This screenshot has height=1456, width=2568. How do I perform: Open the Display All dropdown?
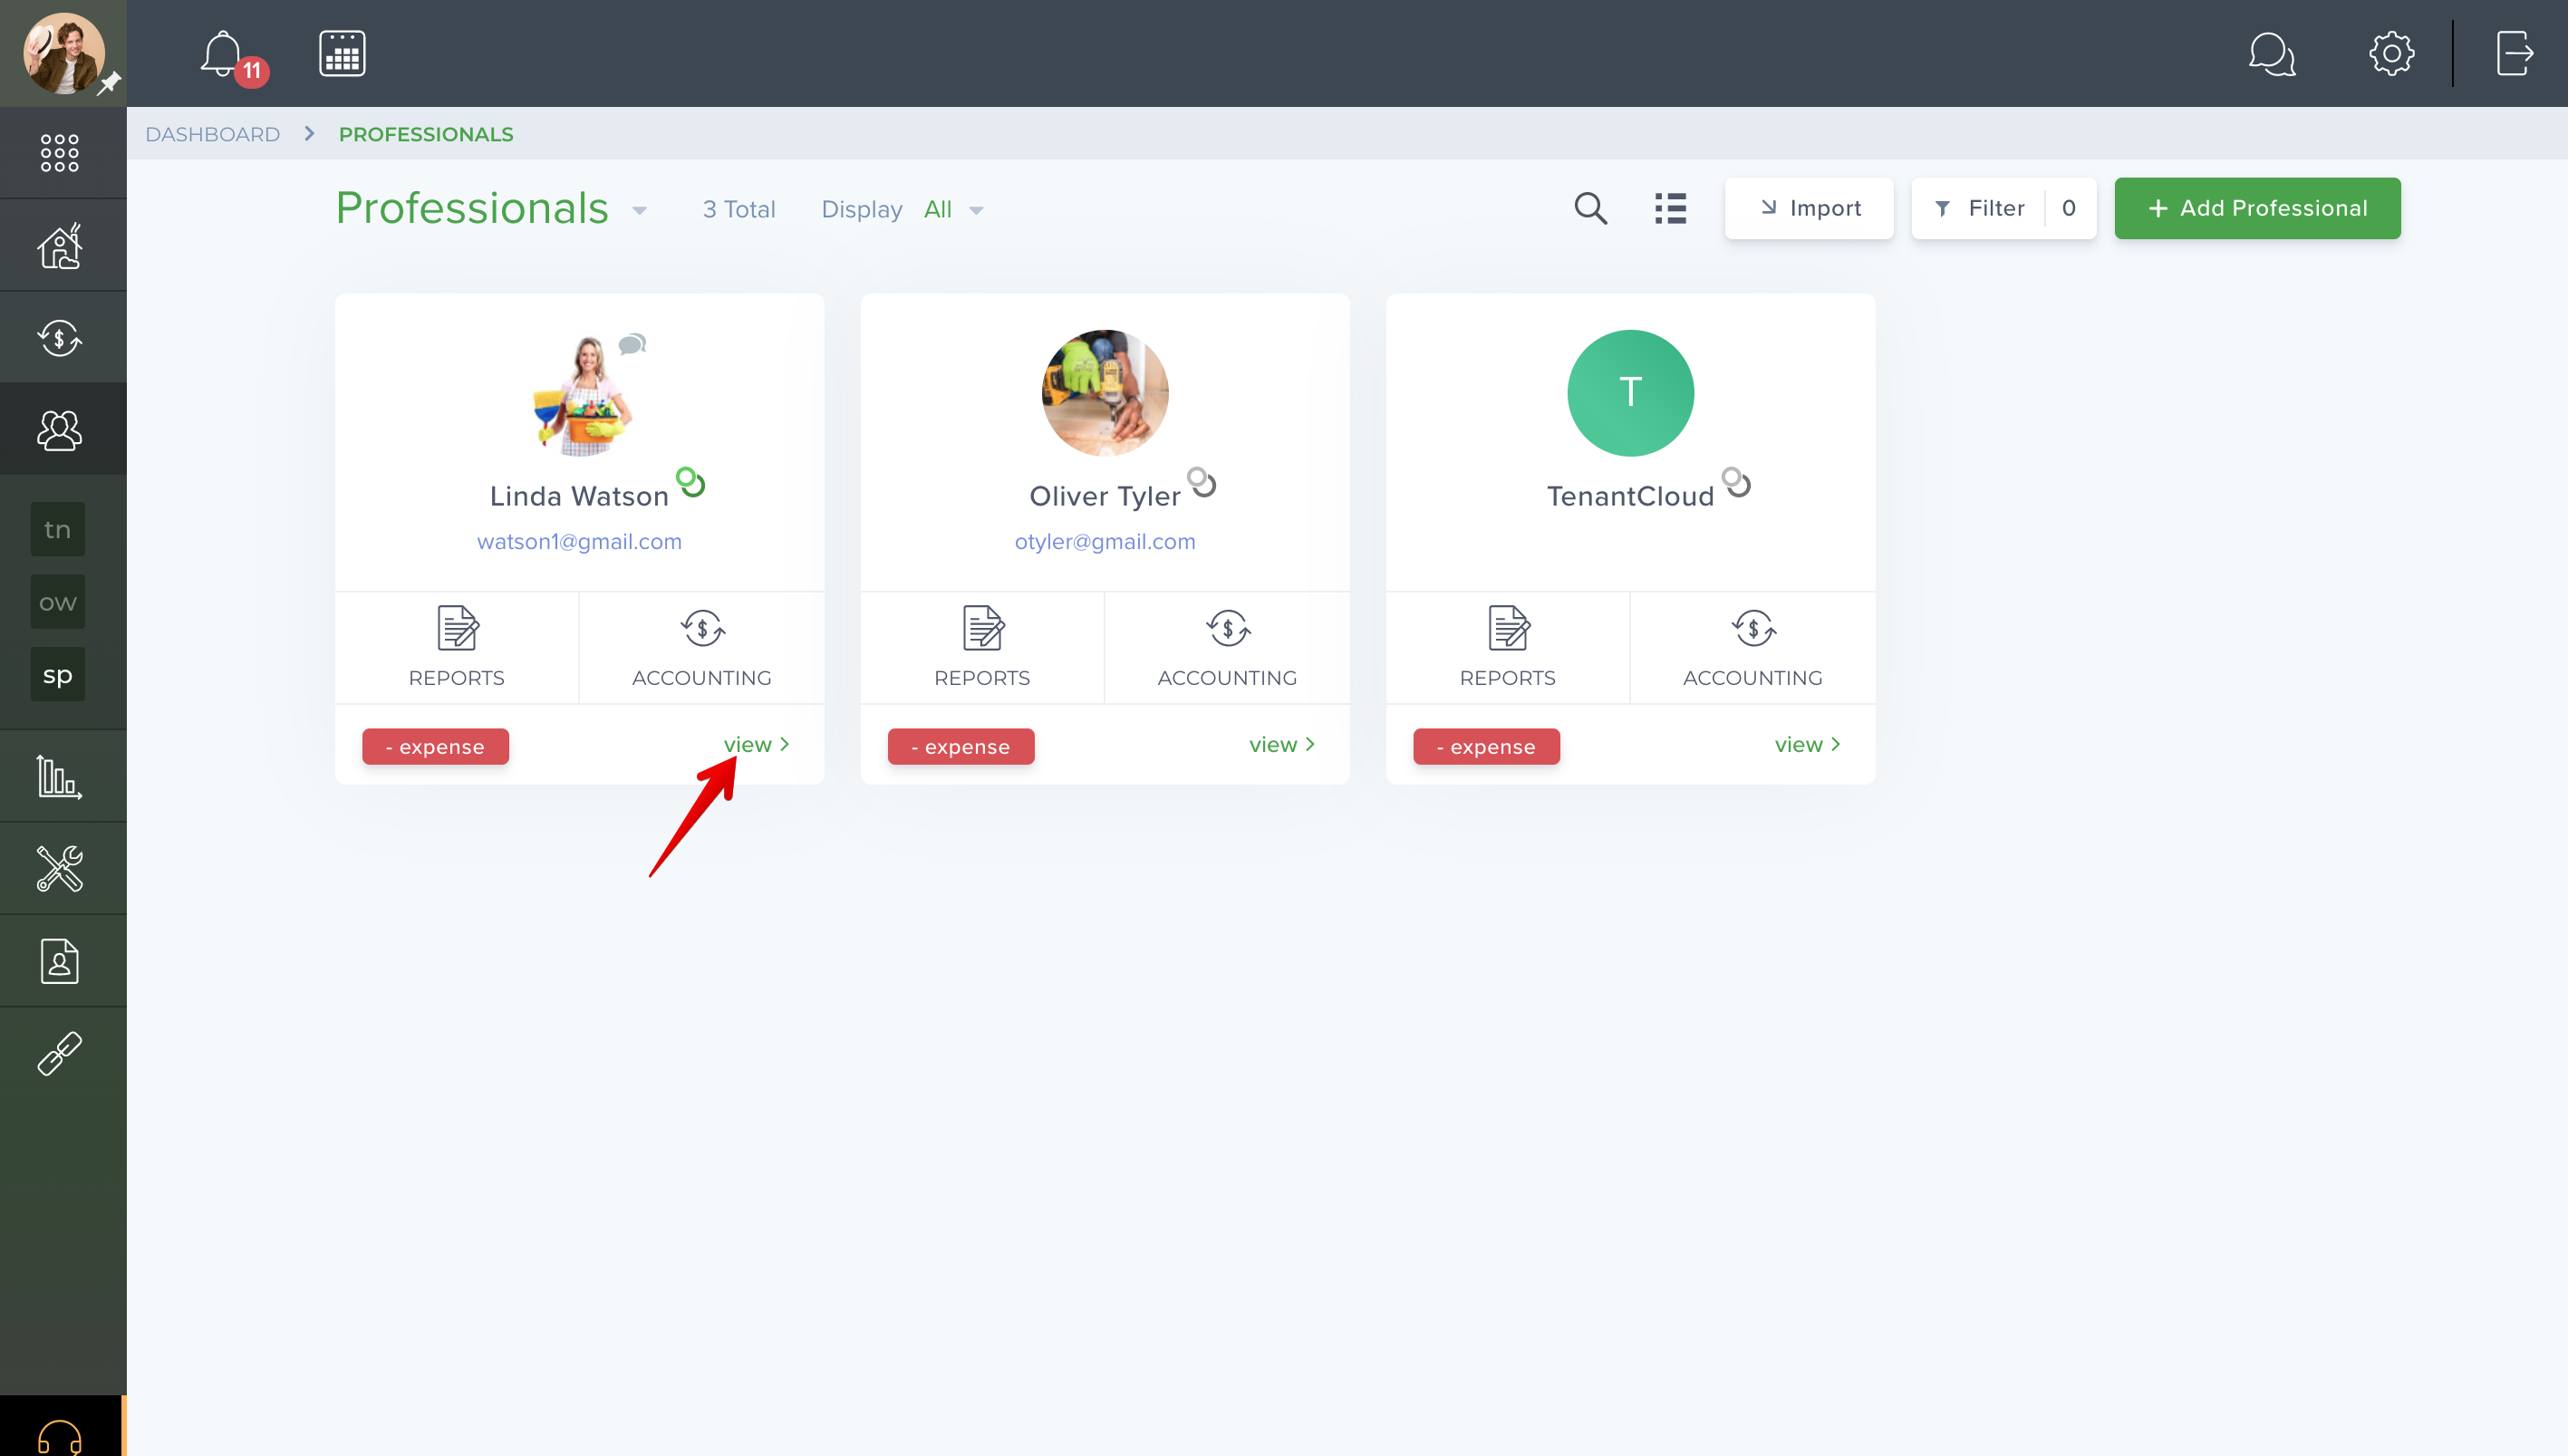click(954, 210)
